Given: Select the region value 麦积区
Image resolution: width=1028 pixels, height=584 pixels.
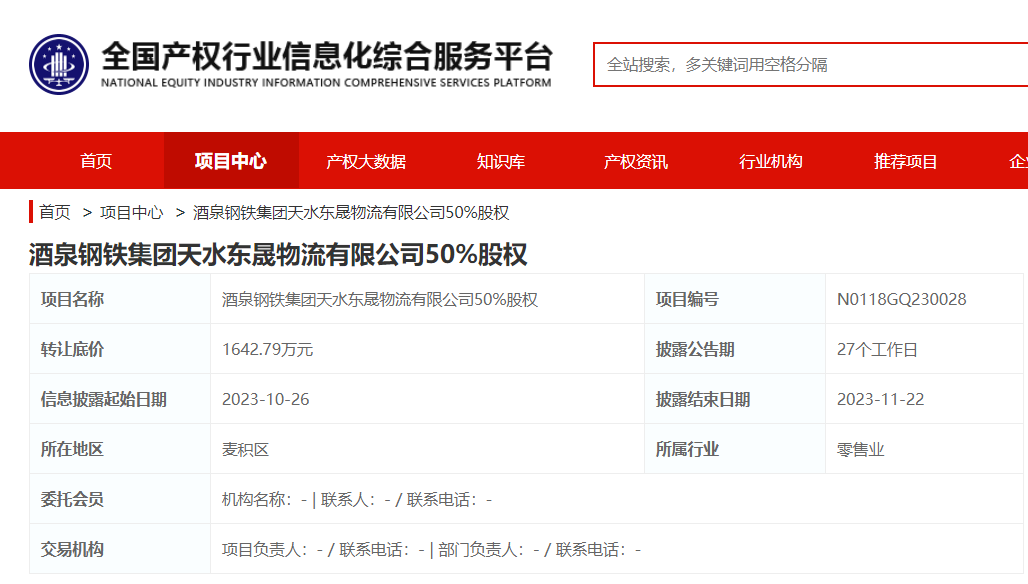Looking at the screenshot, I should pos(245,450).
